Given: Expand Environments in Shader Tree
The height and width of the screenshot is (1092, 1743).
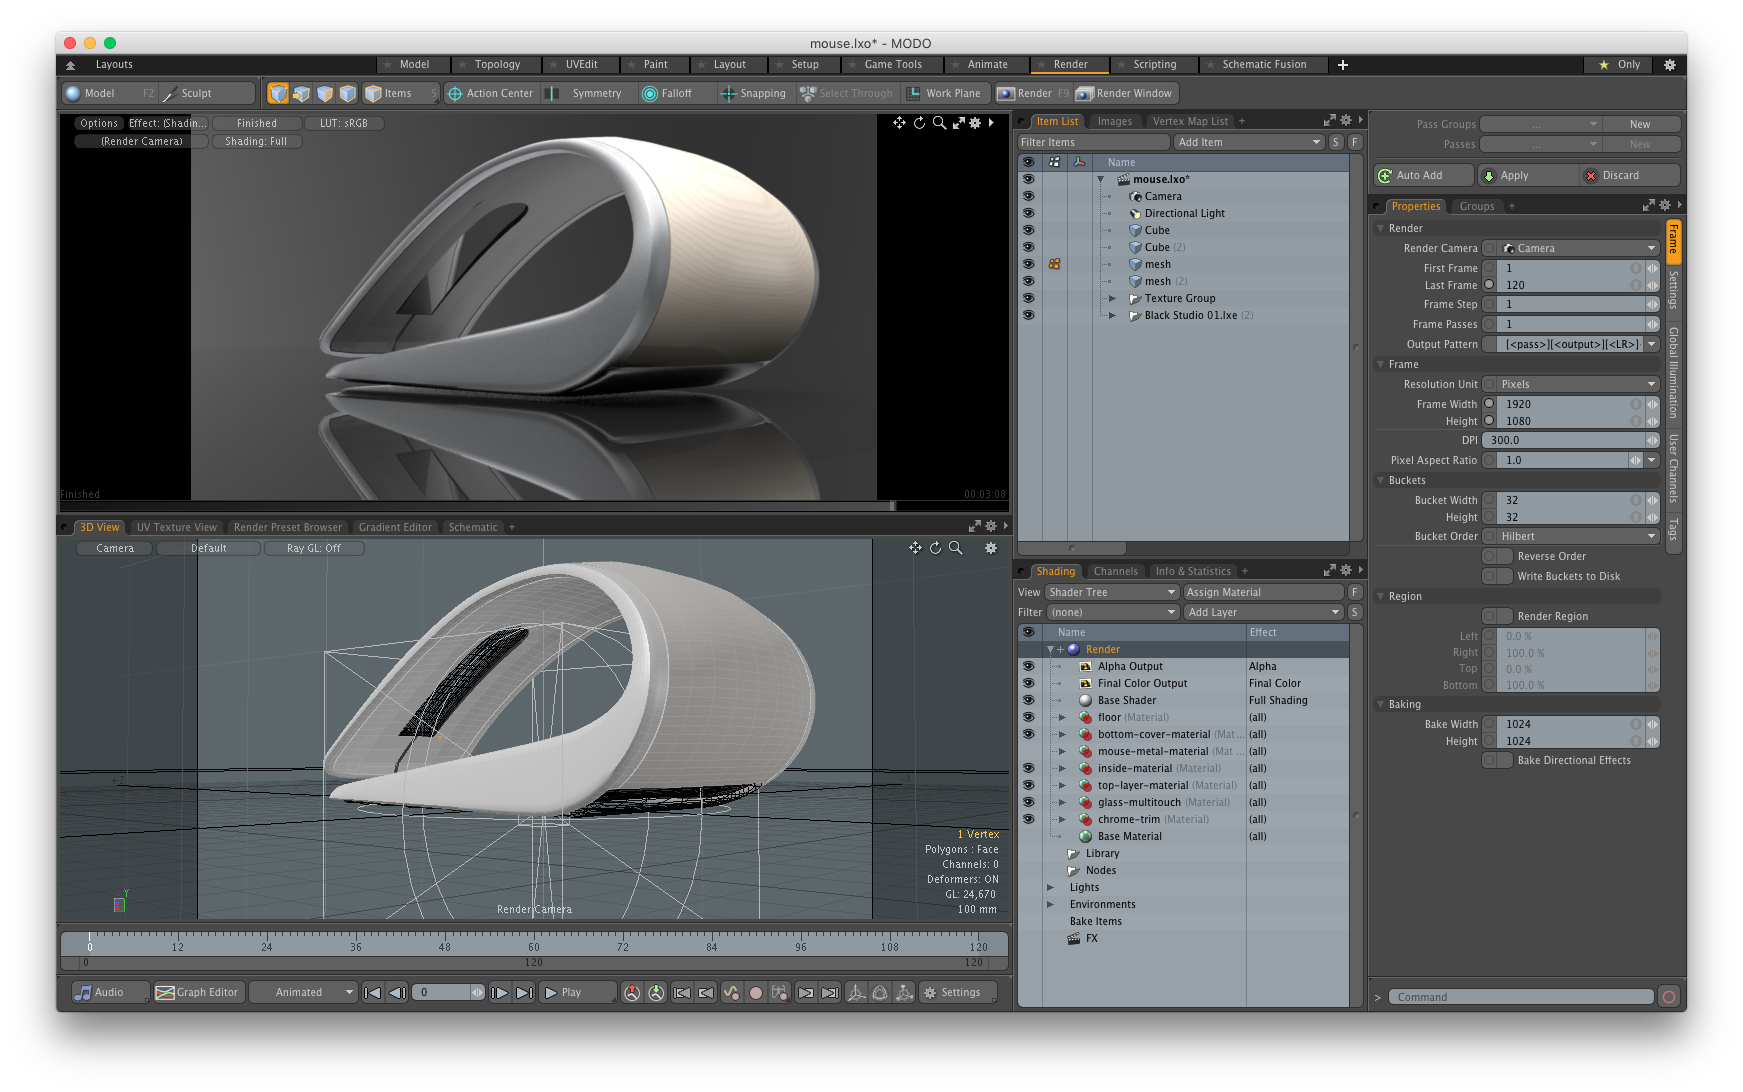Looking at the screenshot, I should (x=1050, y=904).
